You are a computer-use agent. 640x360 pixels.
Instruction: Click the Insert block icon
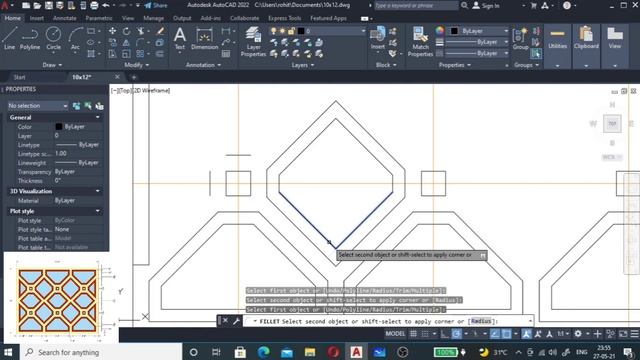point(378,38)
